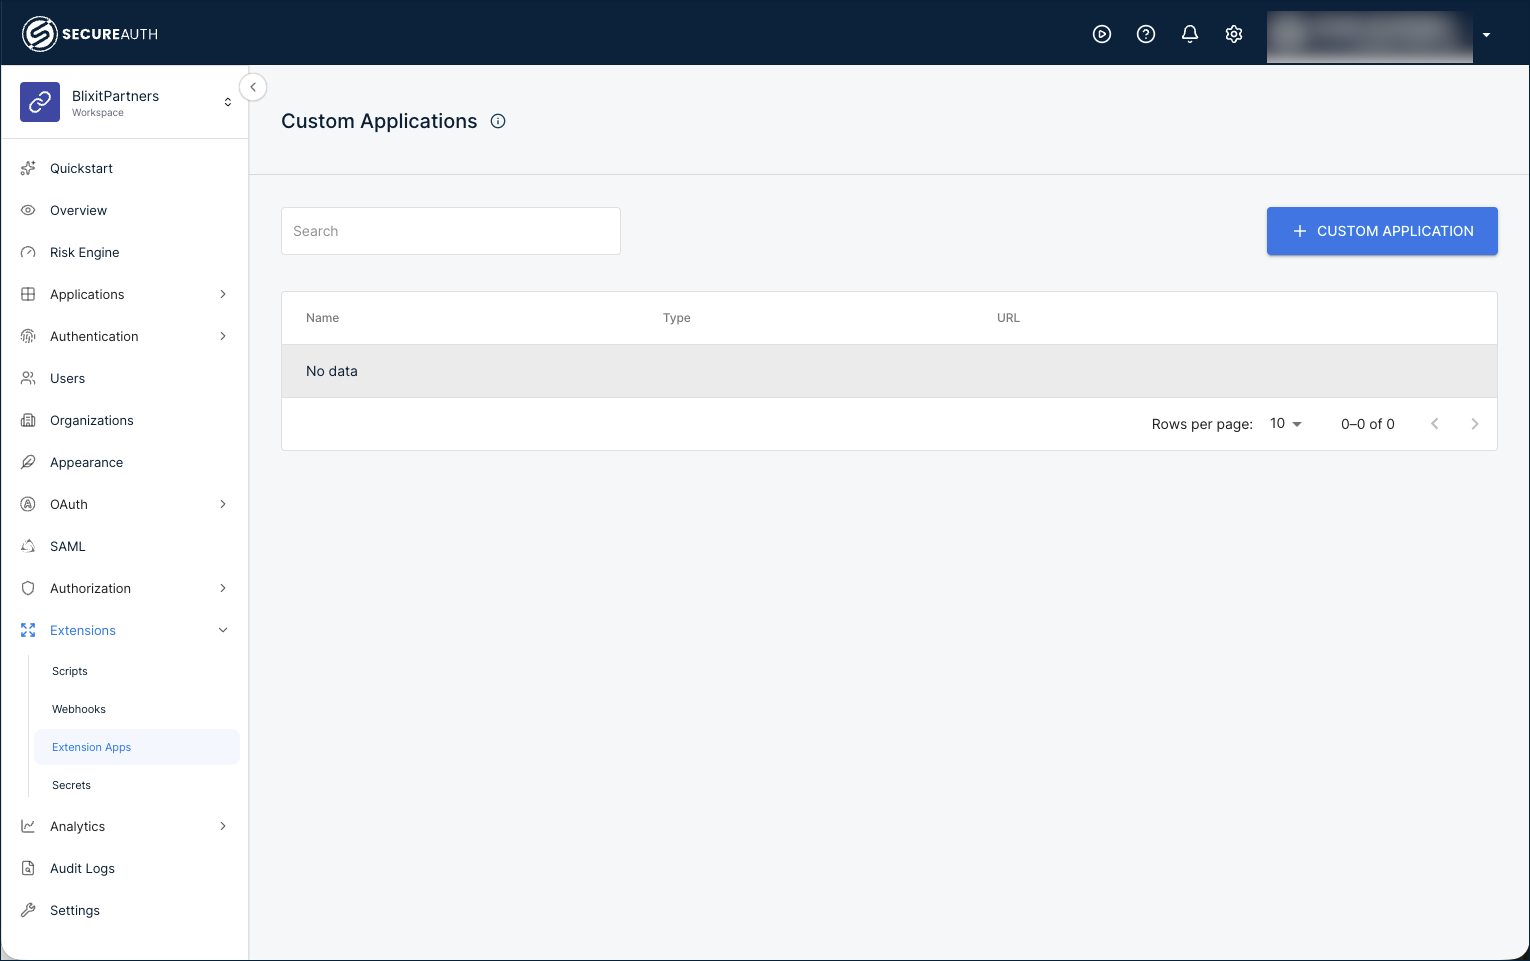The width and height of the screenshot is (1530, 961).
Task: Click the Quickstart sparkle icon
Action: coord(28,168)
